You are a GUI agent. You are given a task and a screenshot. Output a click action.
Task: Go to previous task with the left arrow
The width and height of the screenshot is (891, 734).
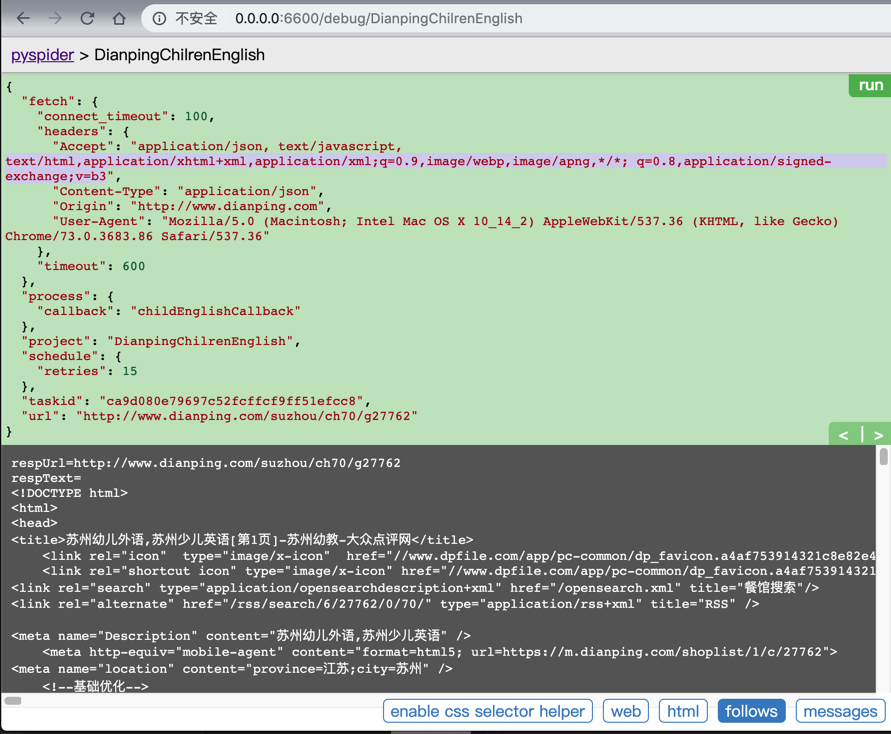click(x=844, y=435)
